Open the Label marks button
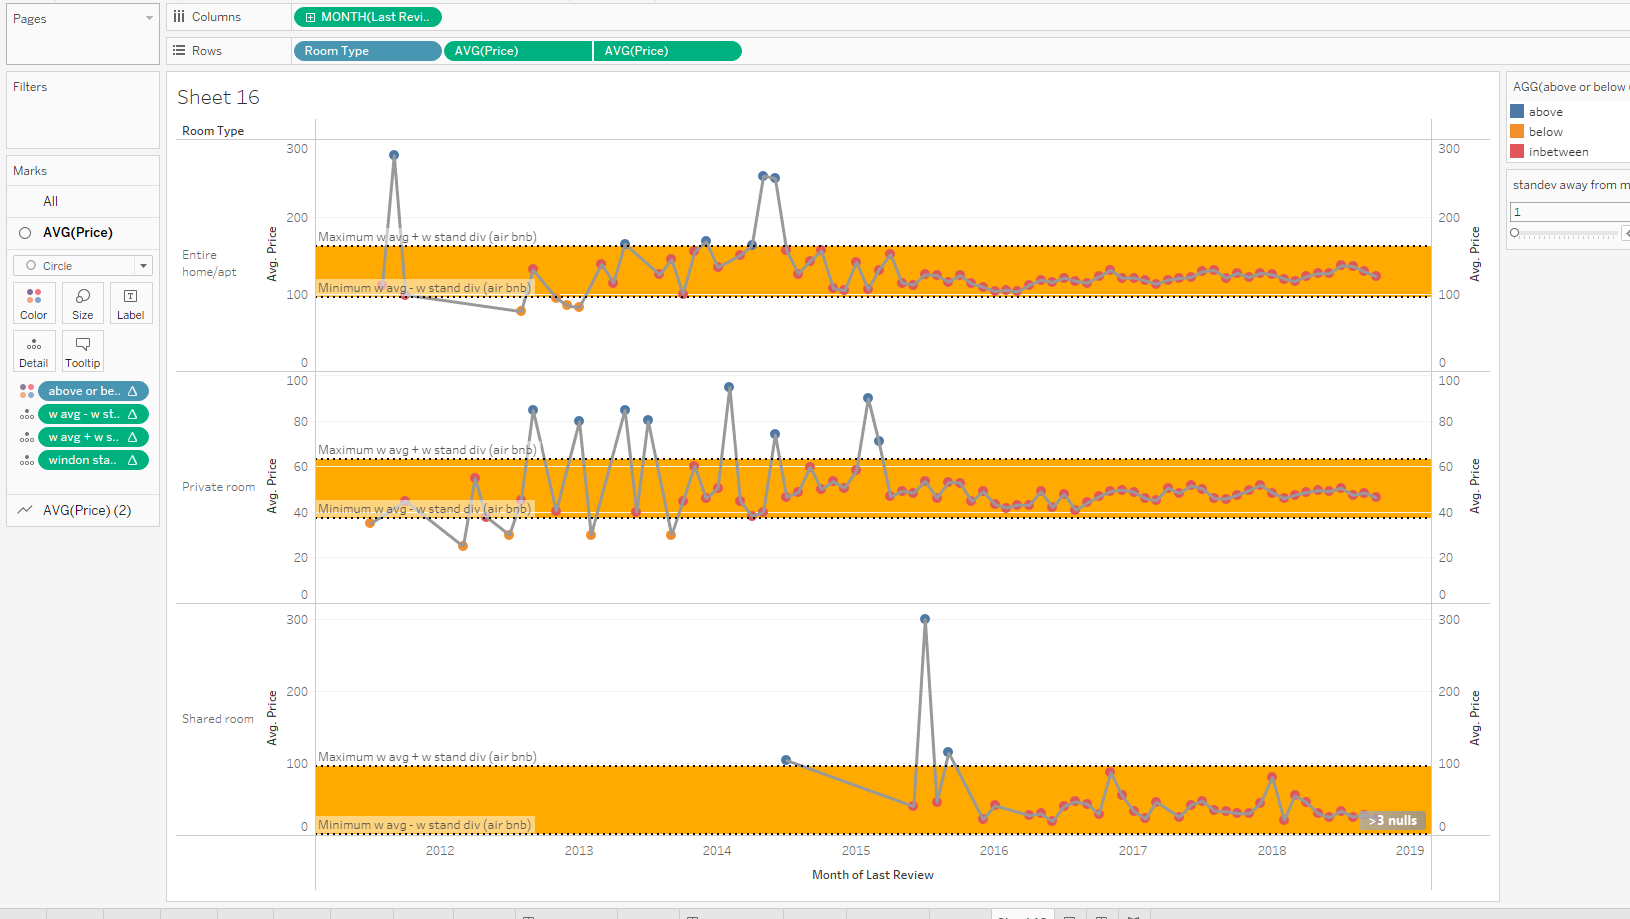The height and width of the screenshot is (919, 1630). (130, 303)
